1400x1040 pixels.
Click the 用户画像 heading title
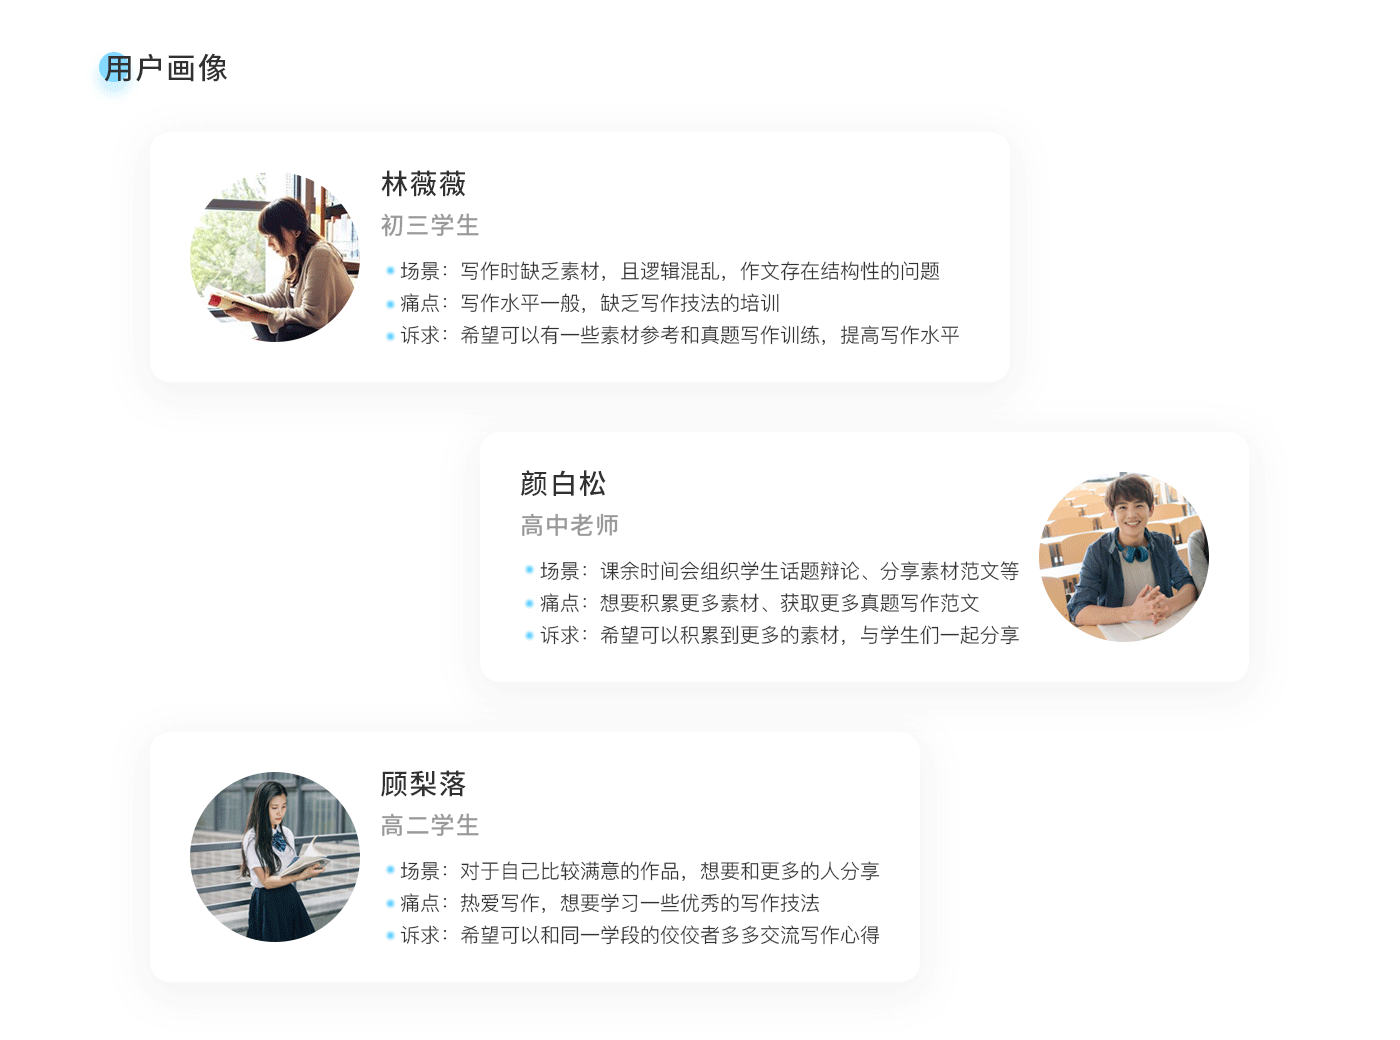166,68
